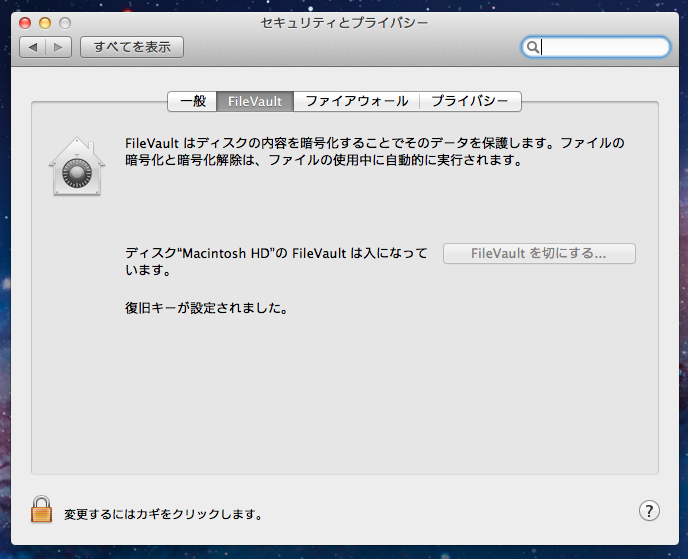The image size is (688, 559).
Task: Click the ディスク“Macintosh HD”の FileVault status text
Action: (276, 262)
